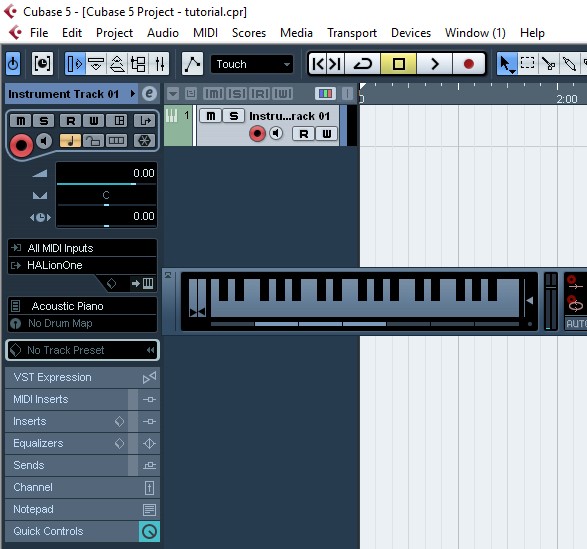Click the automation panel curve icon
The height and width of the screenshot is (549, 587).
[x=192, y=64]
